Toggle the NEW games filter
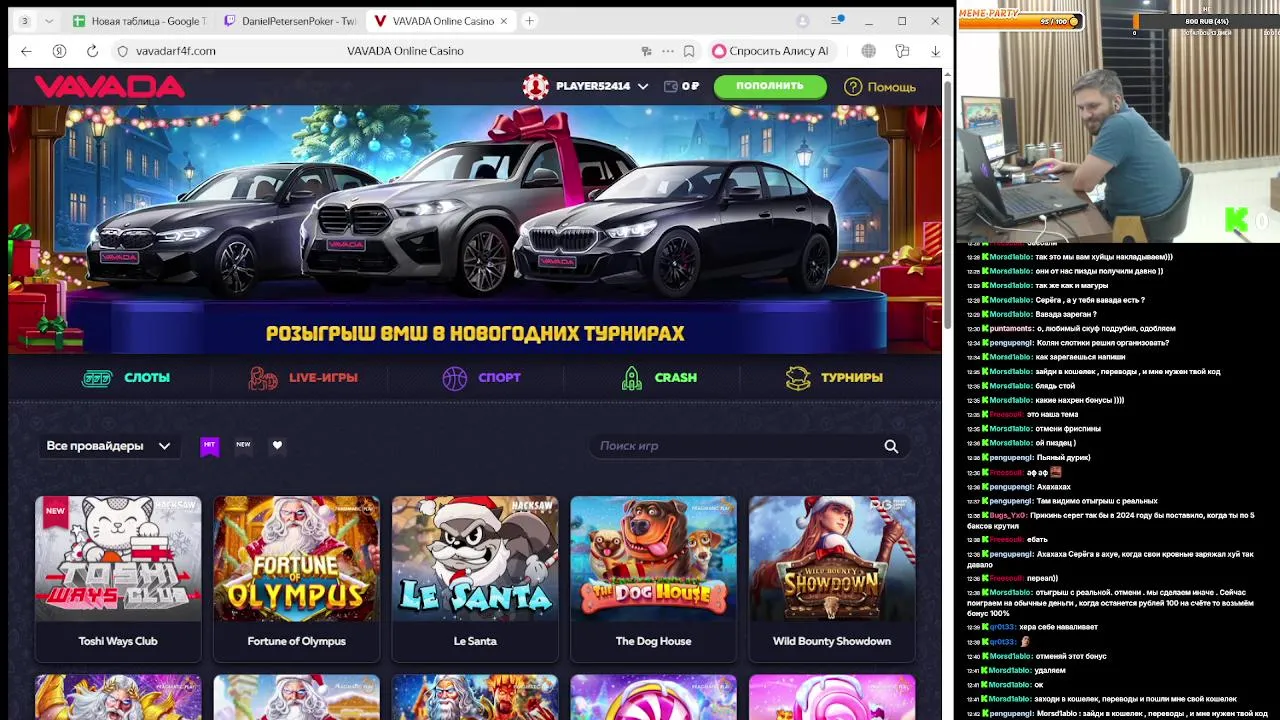This screenshot has height=720, width=1280. pos(243,445)
